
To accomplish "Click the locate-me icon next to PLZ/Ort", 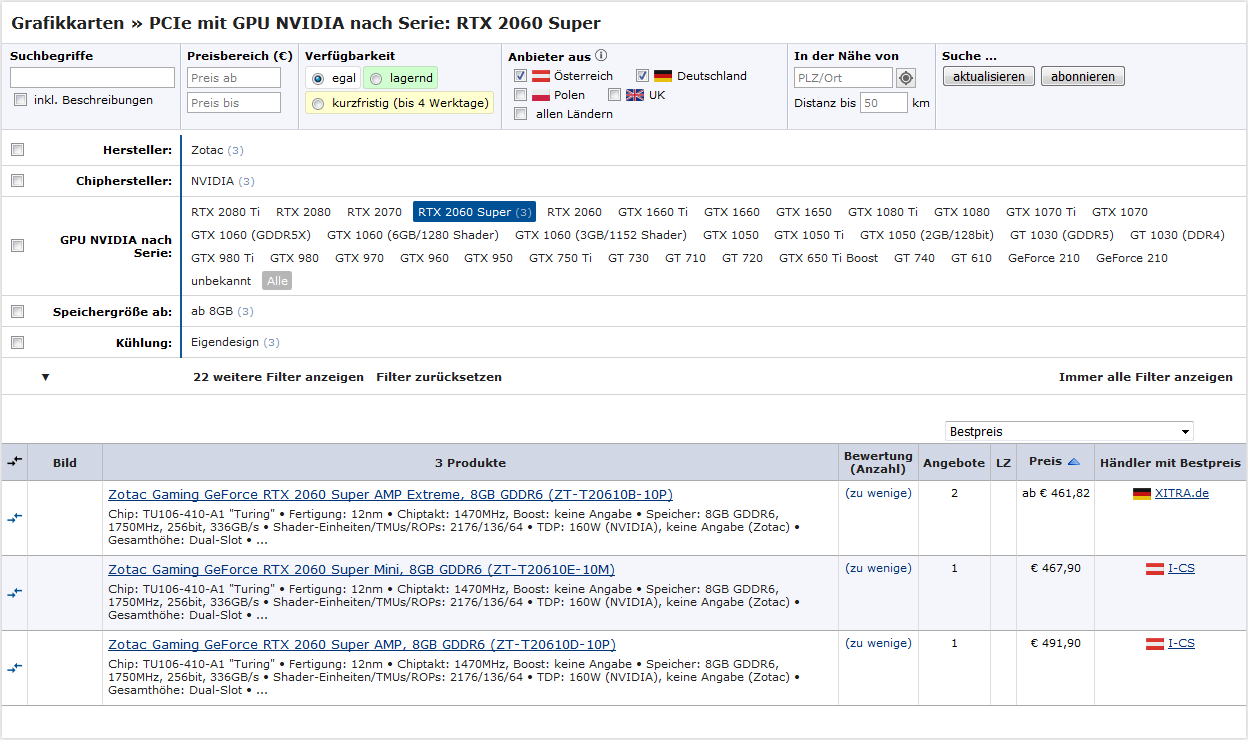I will click(x=906, y=78).
